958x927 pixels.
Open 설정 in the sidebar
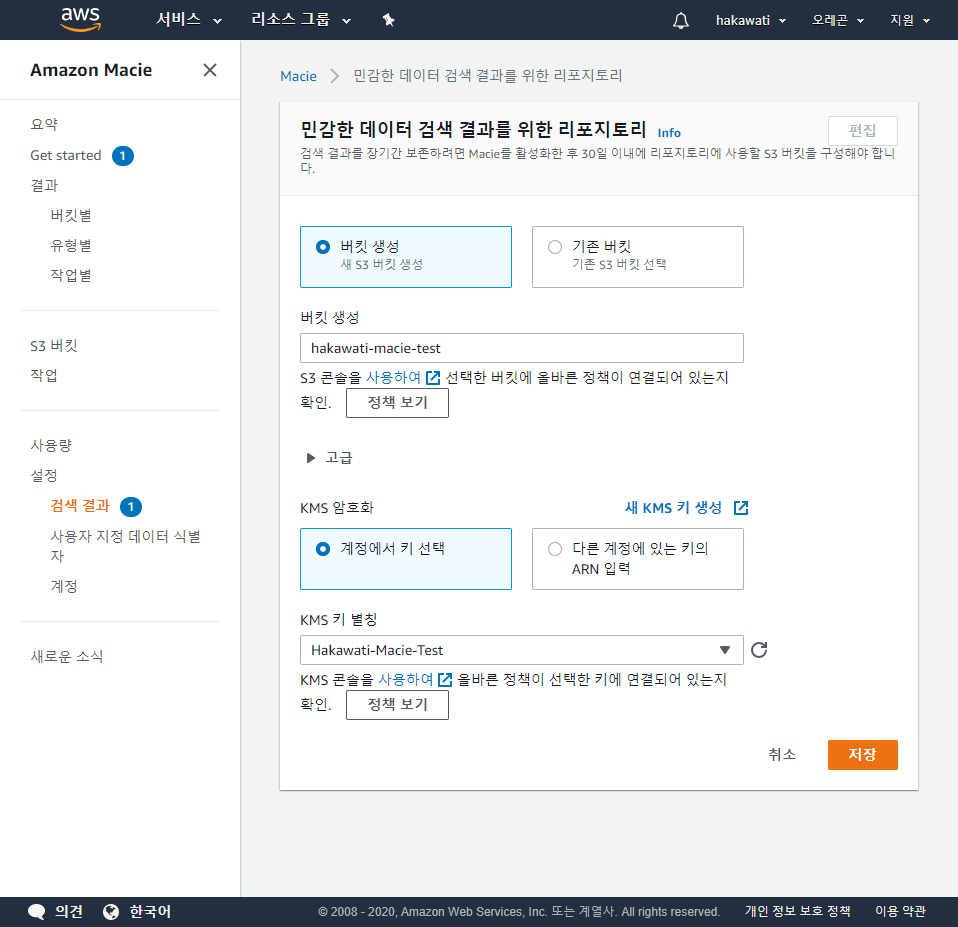click(x=44, y=475)
